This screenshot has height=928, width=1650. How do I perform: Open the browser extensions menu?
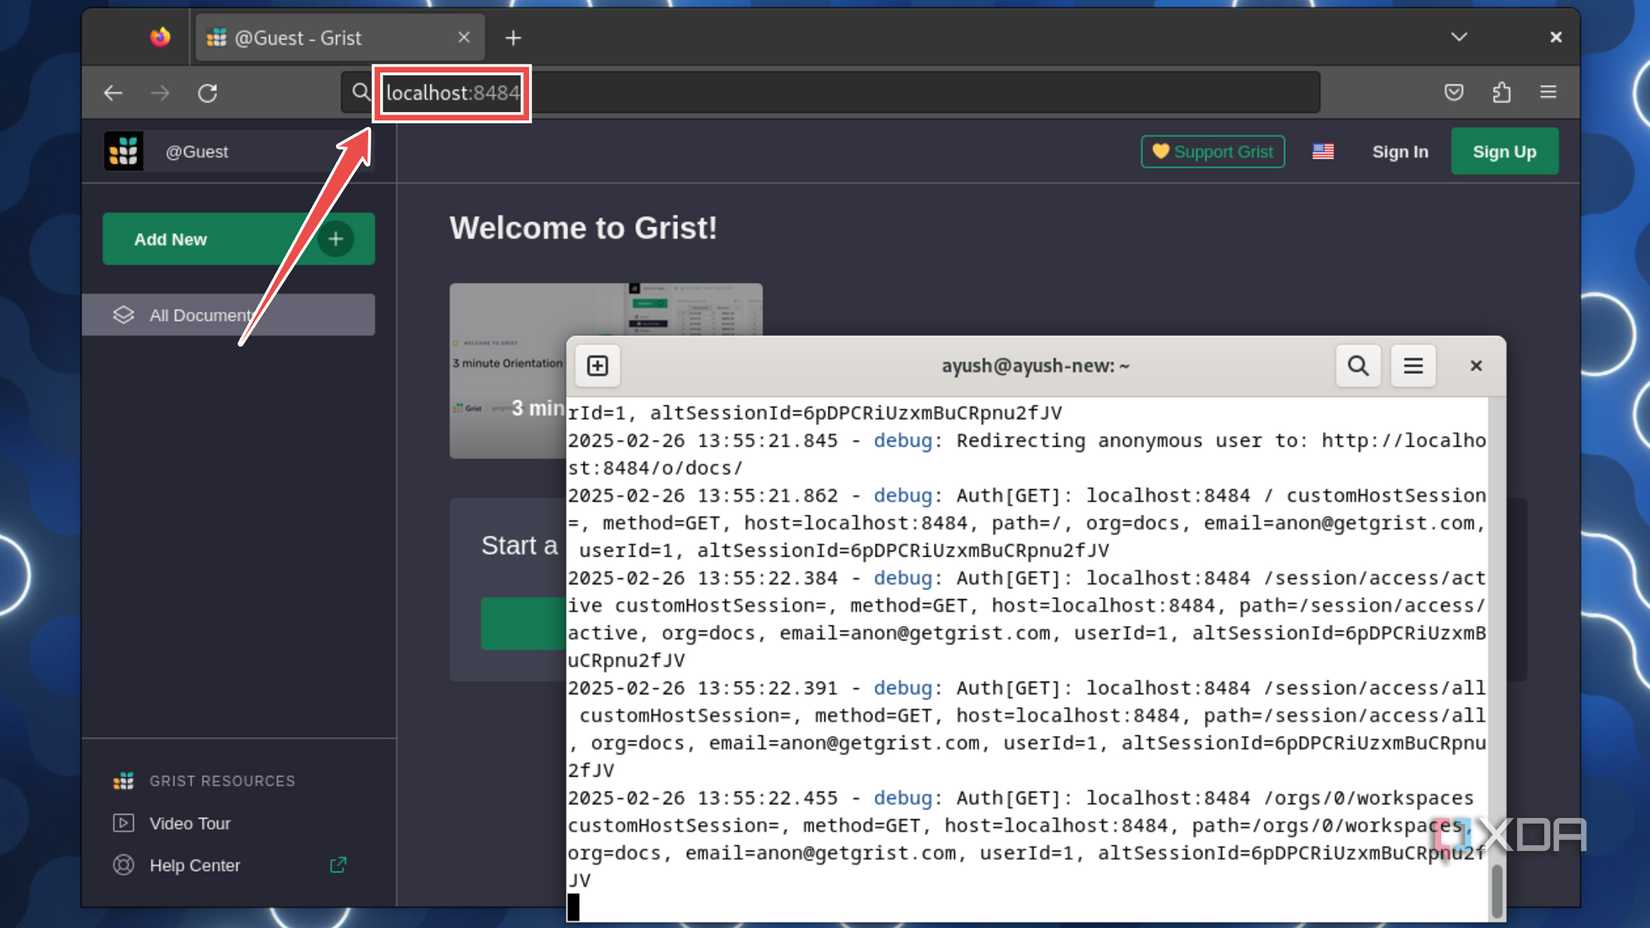pyautogui.click(x=1501, y=92)
